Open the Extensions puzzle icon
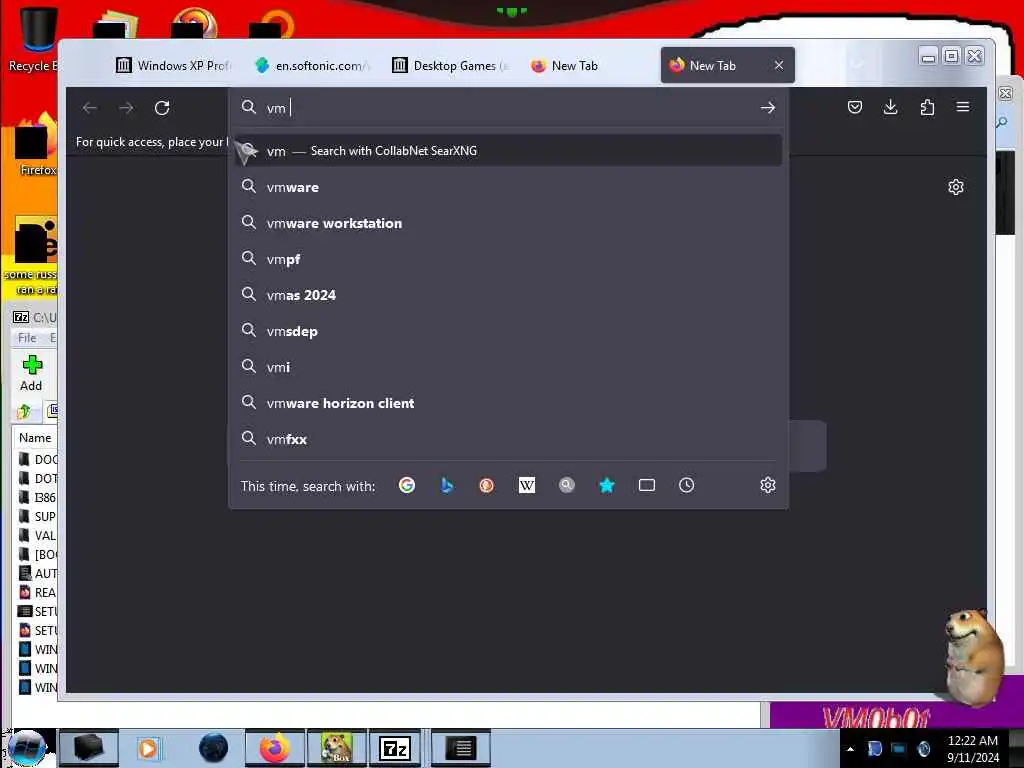Screen dimensions: 1024x768 tap(927, 107)
